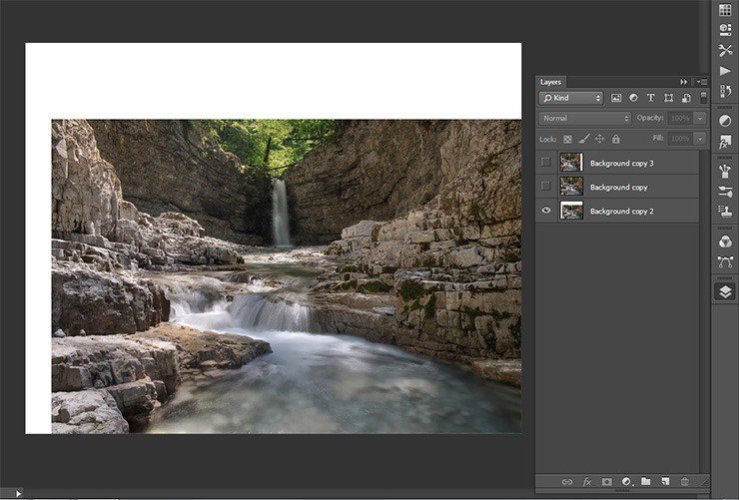Filter layers by type (T icon)
The image size is (739, 500).
point(651,98)
